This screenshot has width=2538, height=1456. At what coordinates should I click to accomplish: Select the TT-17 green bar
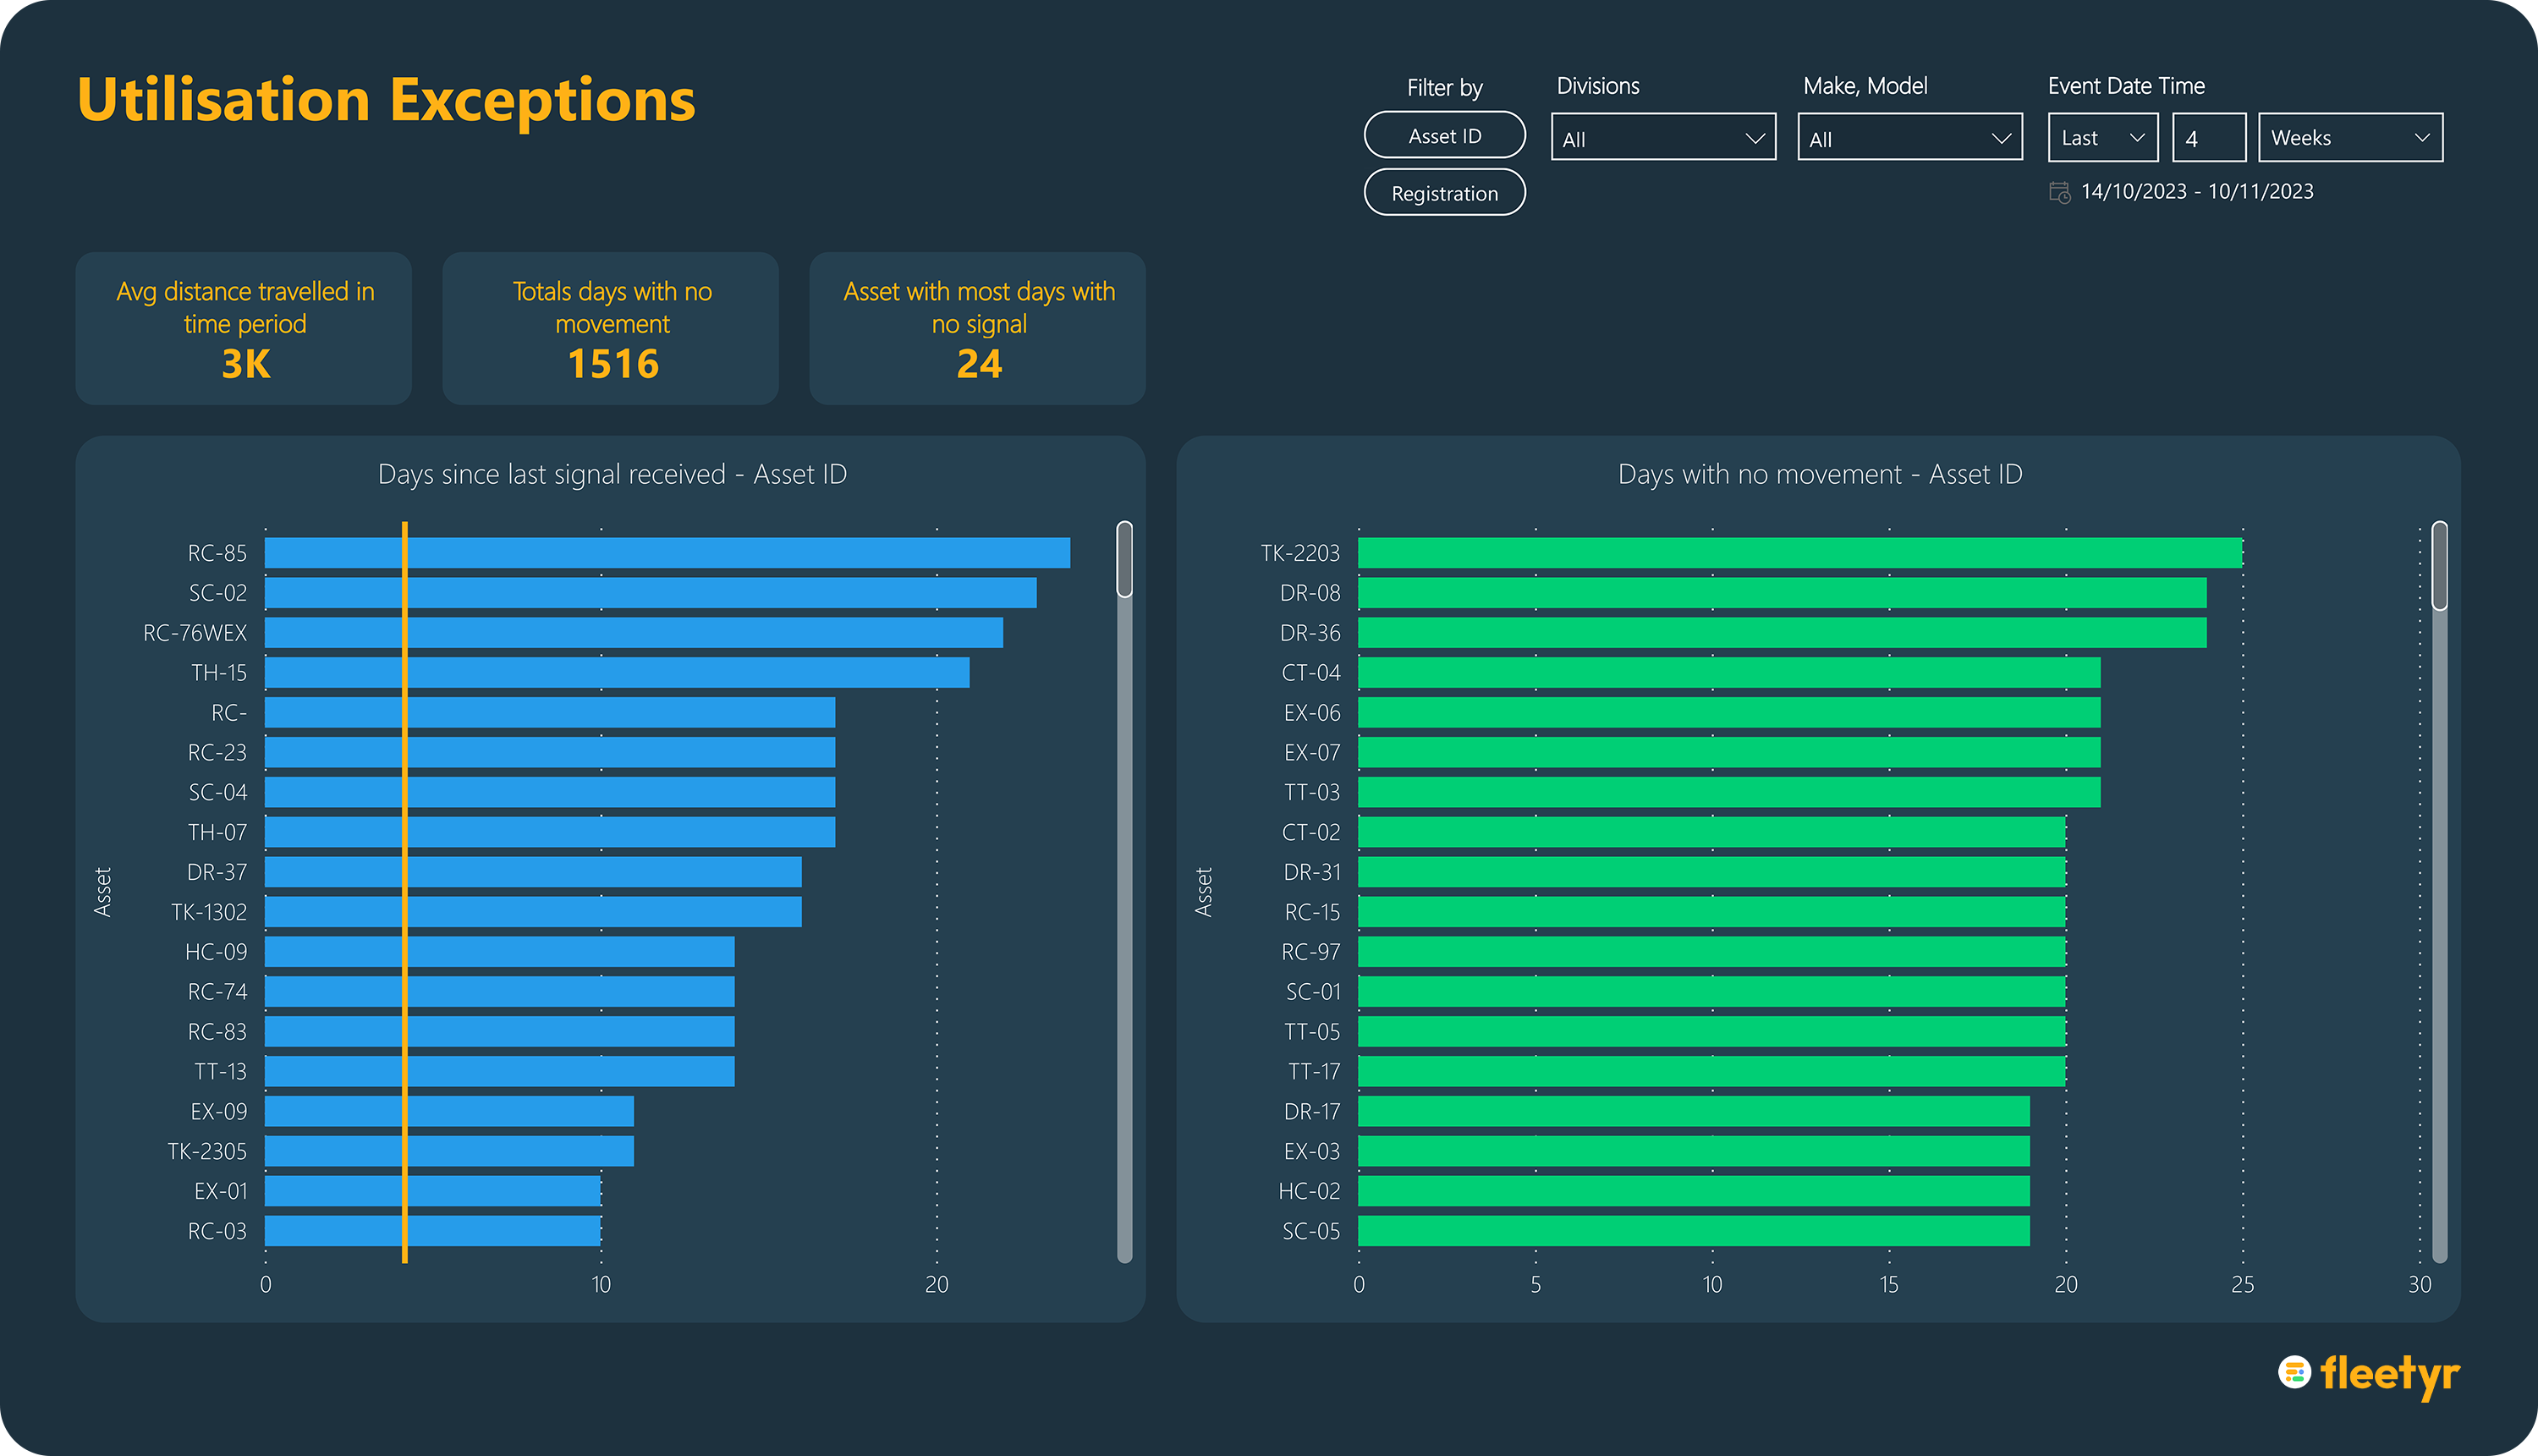click(x=1712, y=1072)
